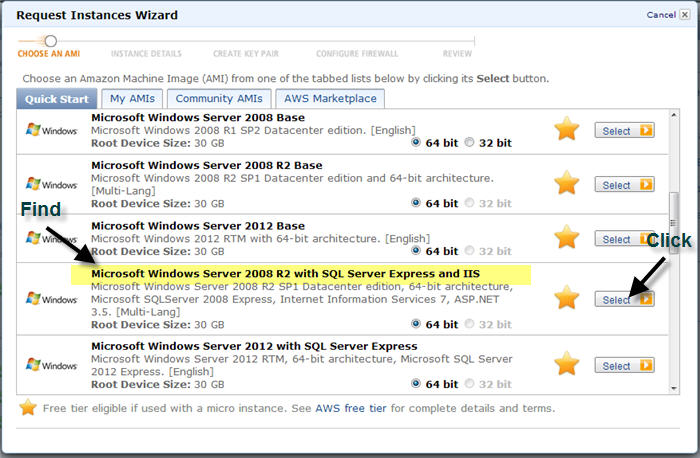Click the free tier star icon in the footer
This screenshot has height=458, width=700.
point(28,407)
